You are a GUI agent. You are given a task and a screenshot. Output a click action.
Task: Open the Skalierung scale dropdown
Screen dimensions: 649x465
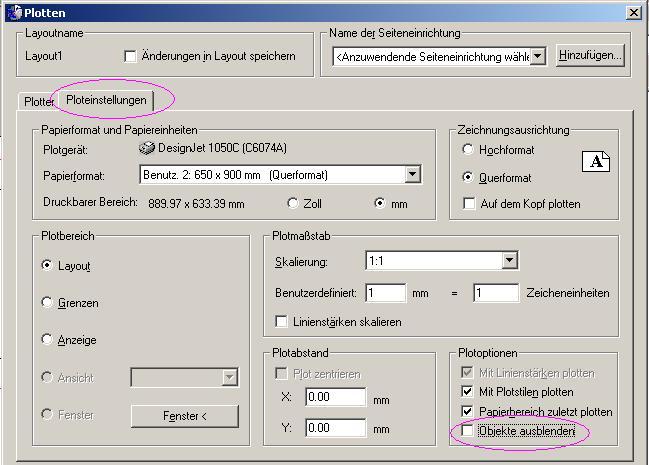click(510, 260)
